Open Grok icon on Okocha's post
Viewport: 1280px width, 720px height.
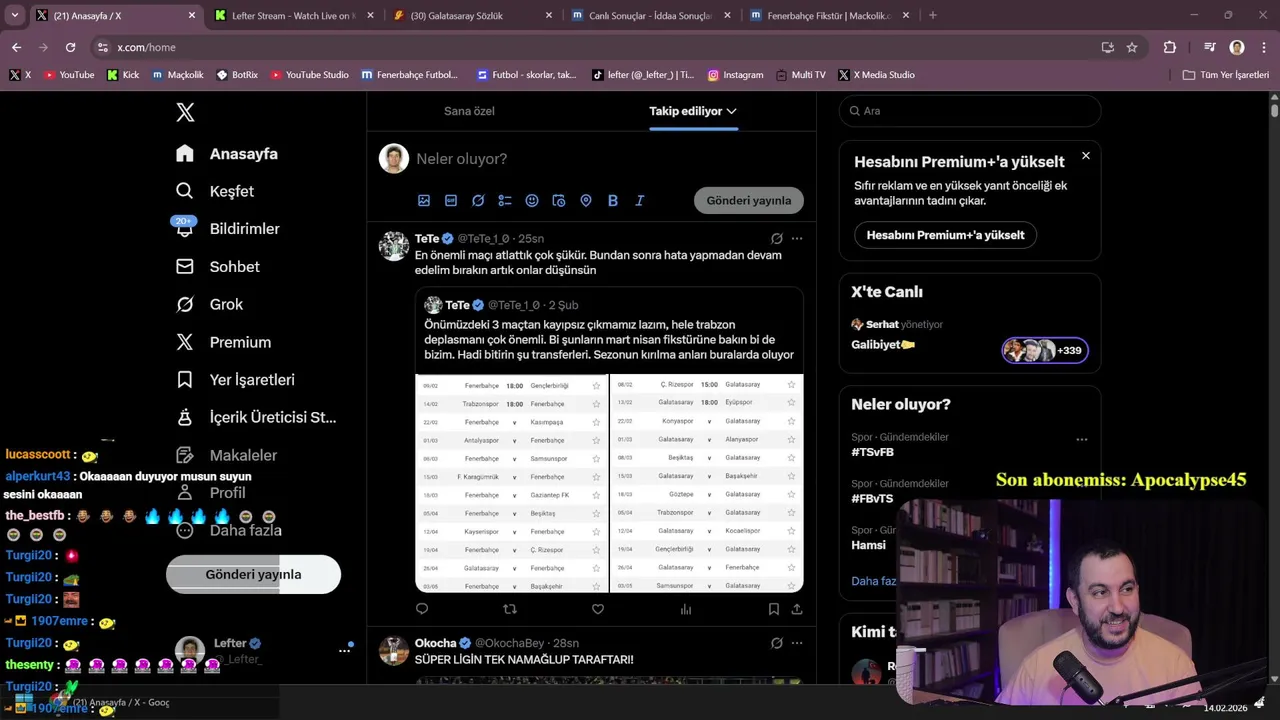[777, 643]
